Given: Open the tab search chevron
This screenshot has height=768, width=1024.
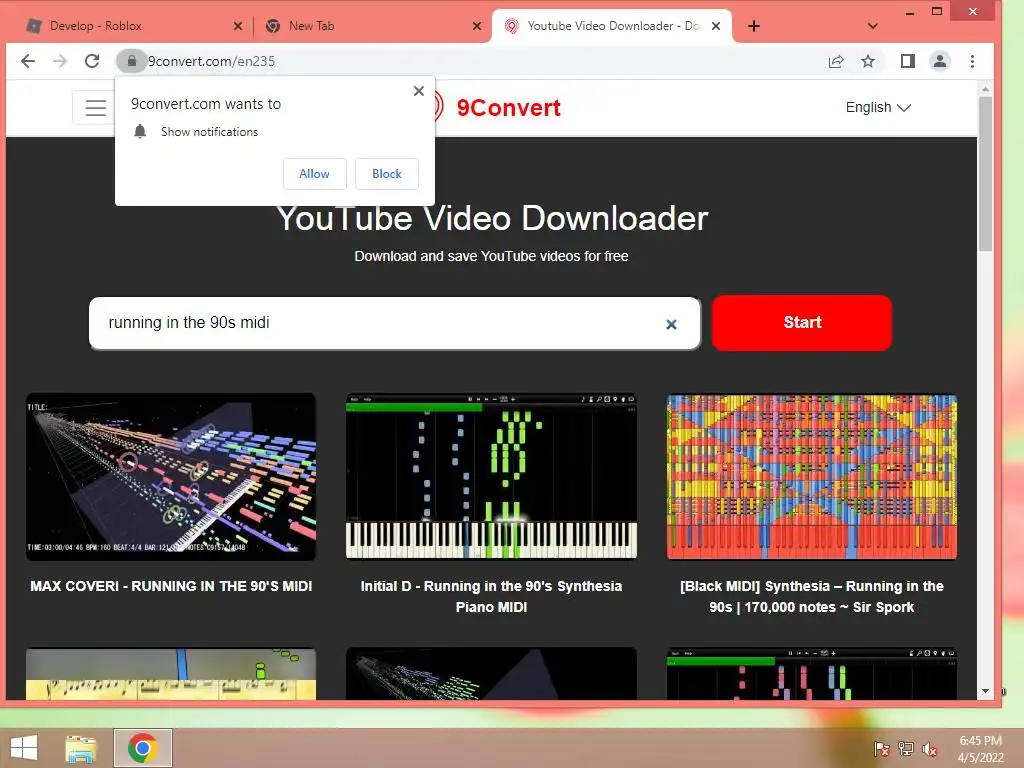Looking at the screenshot, I should coord(872,26).
